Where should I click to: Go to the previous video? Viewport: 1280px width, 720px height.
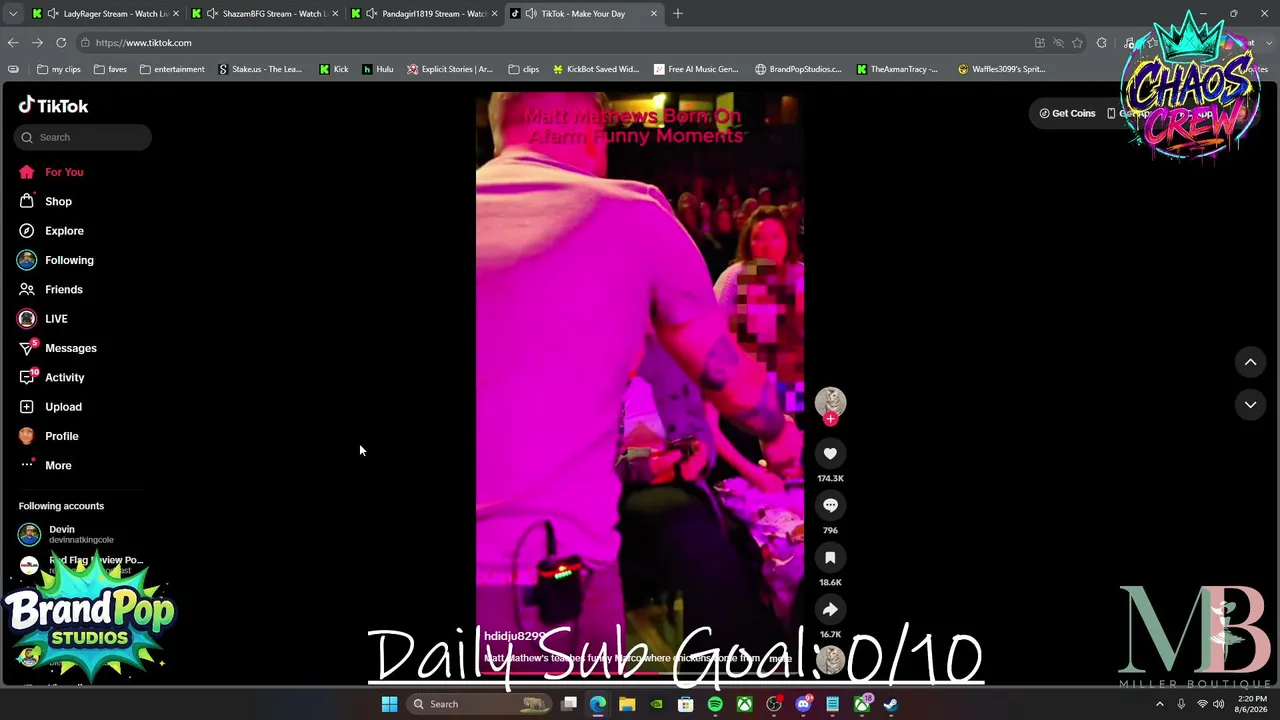coord(1250,362)
